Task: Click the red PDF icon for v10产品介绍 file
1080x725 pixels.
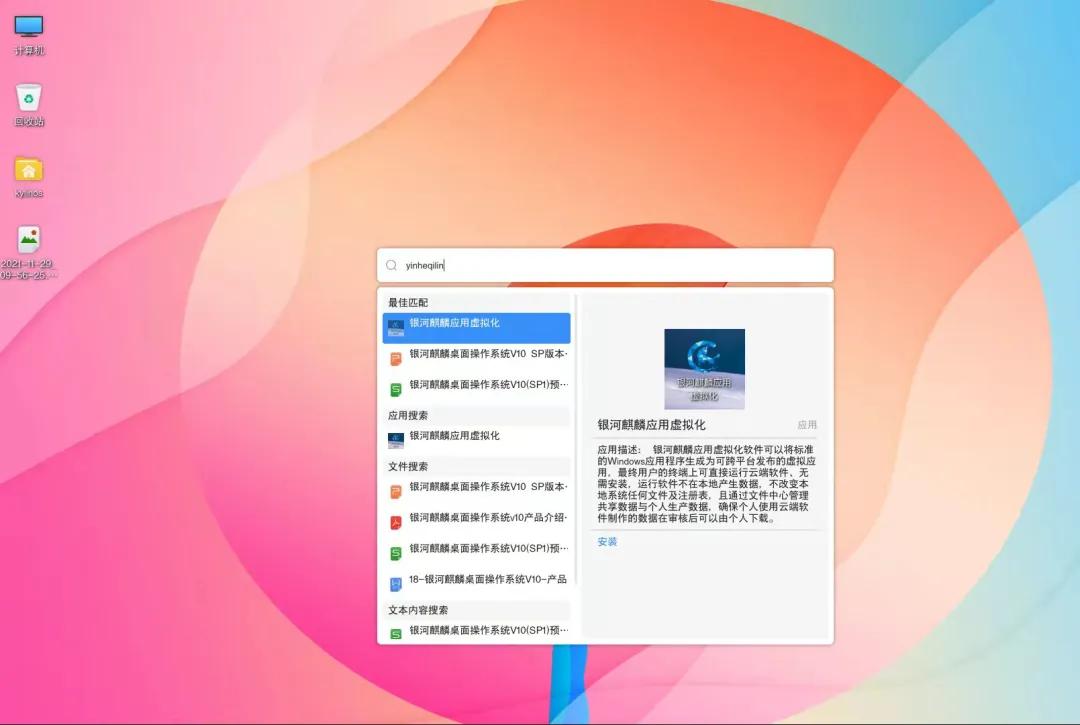Action: (396, 518)
